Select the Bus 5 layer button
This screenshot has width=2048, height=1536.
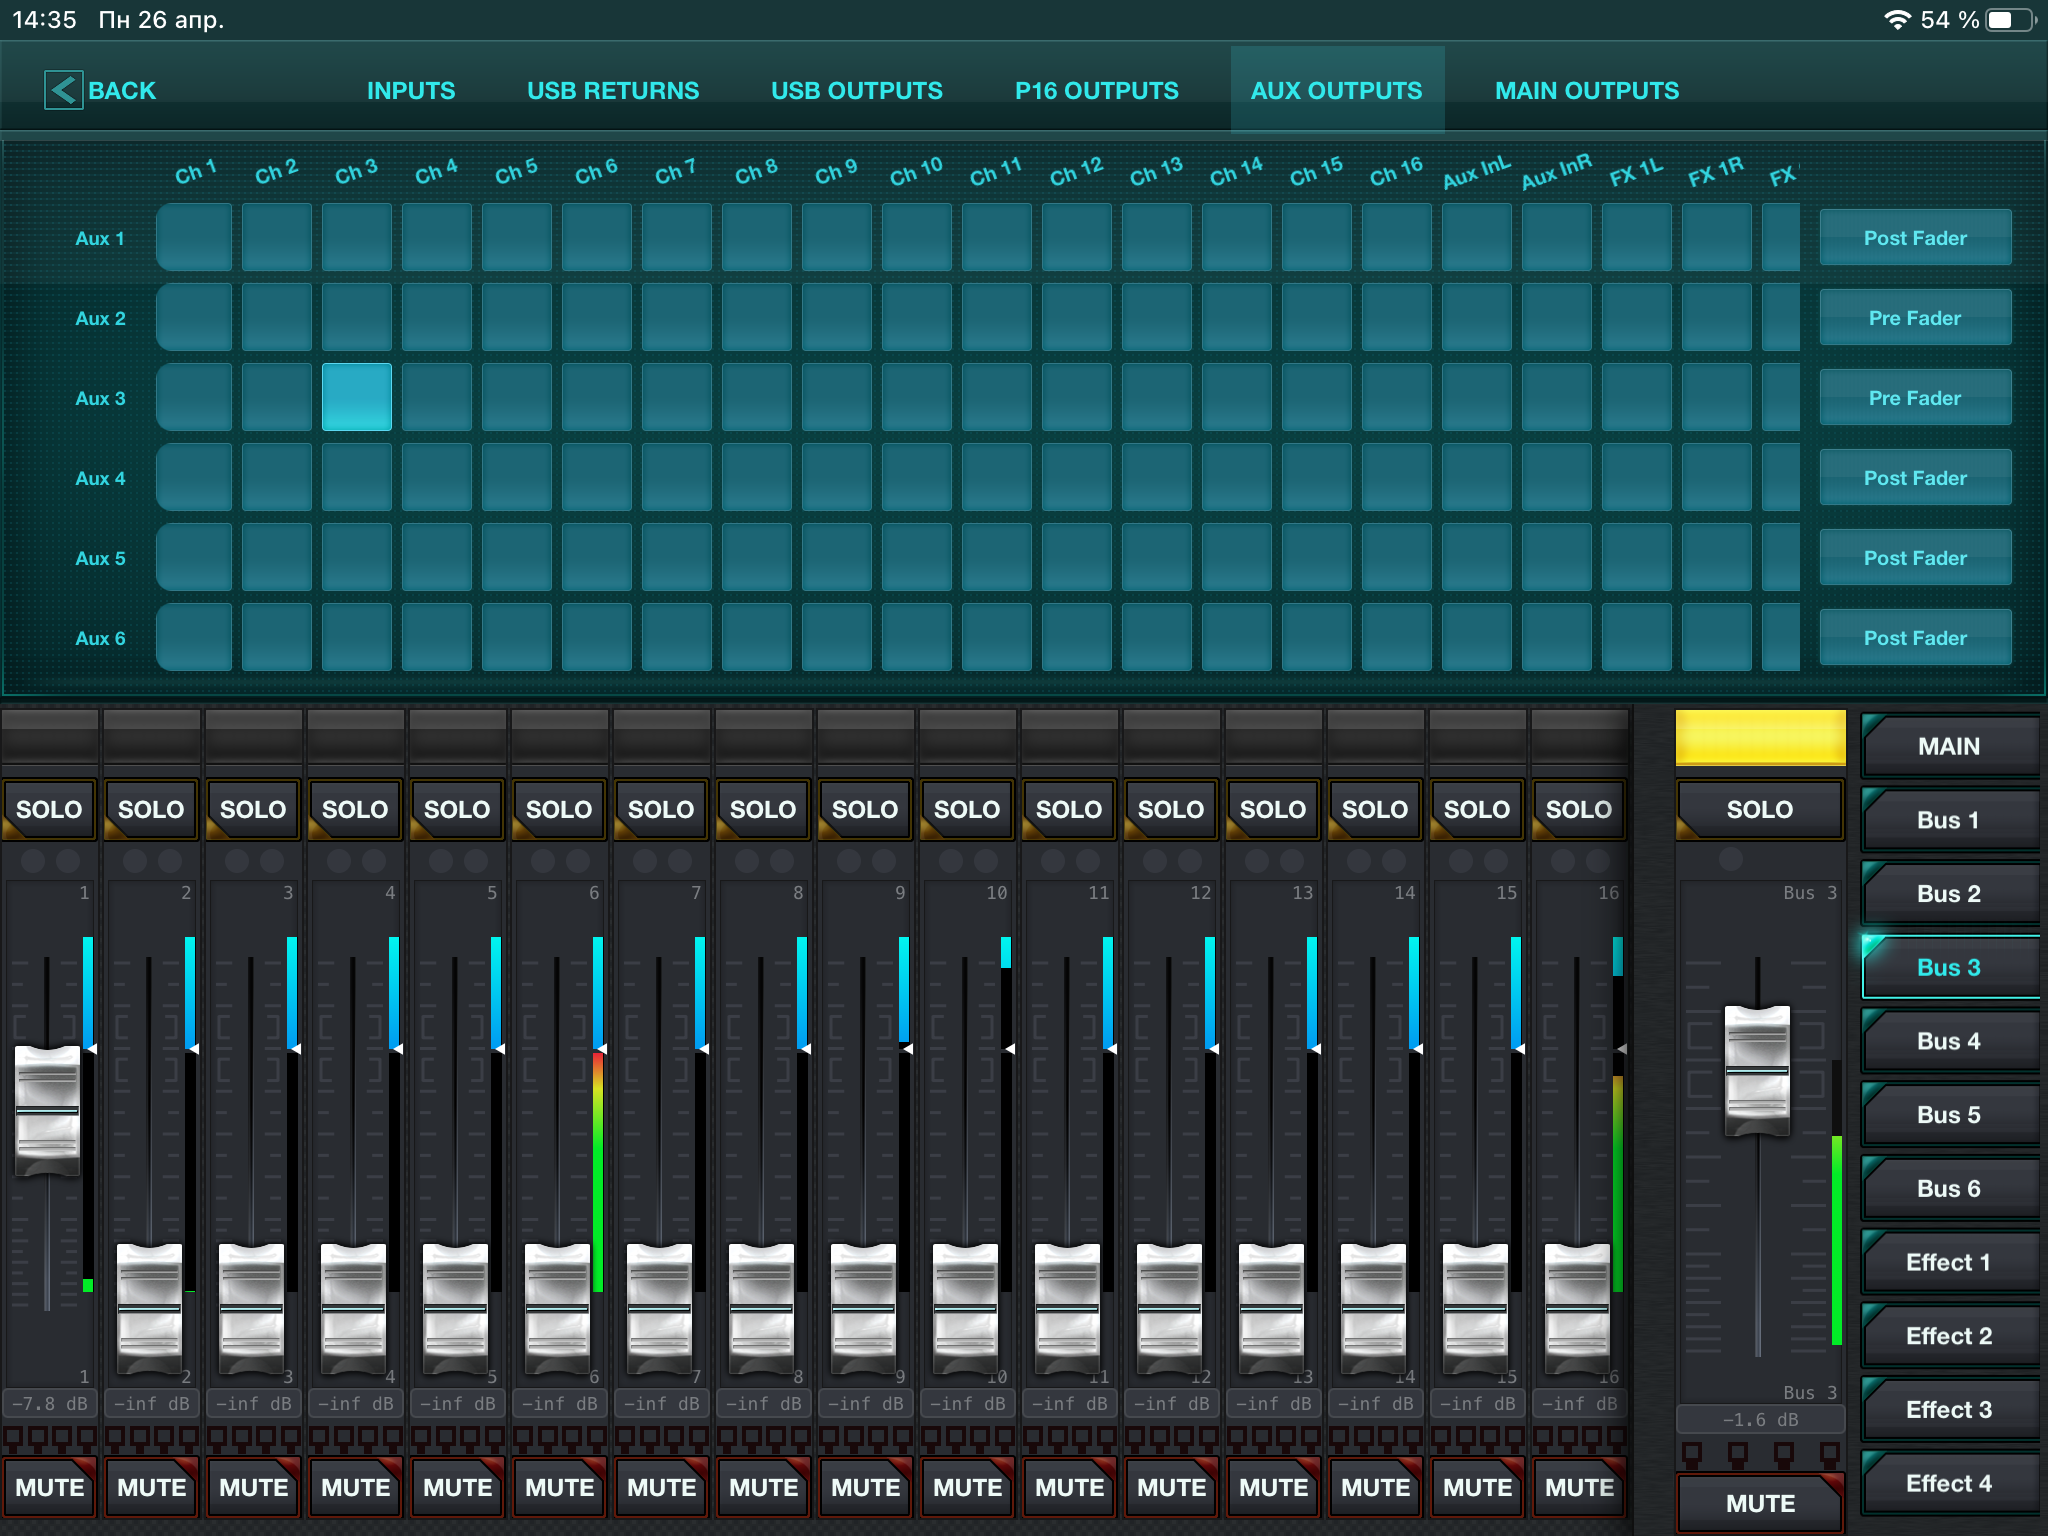coord(1948,1114)
